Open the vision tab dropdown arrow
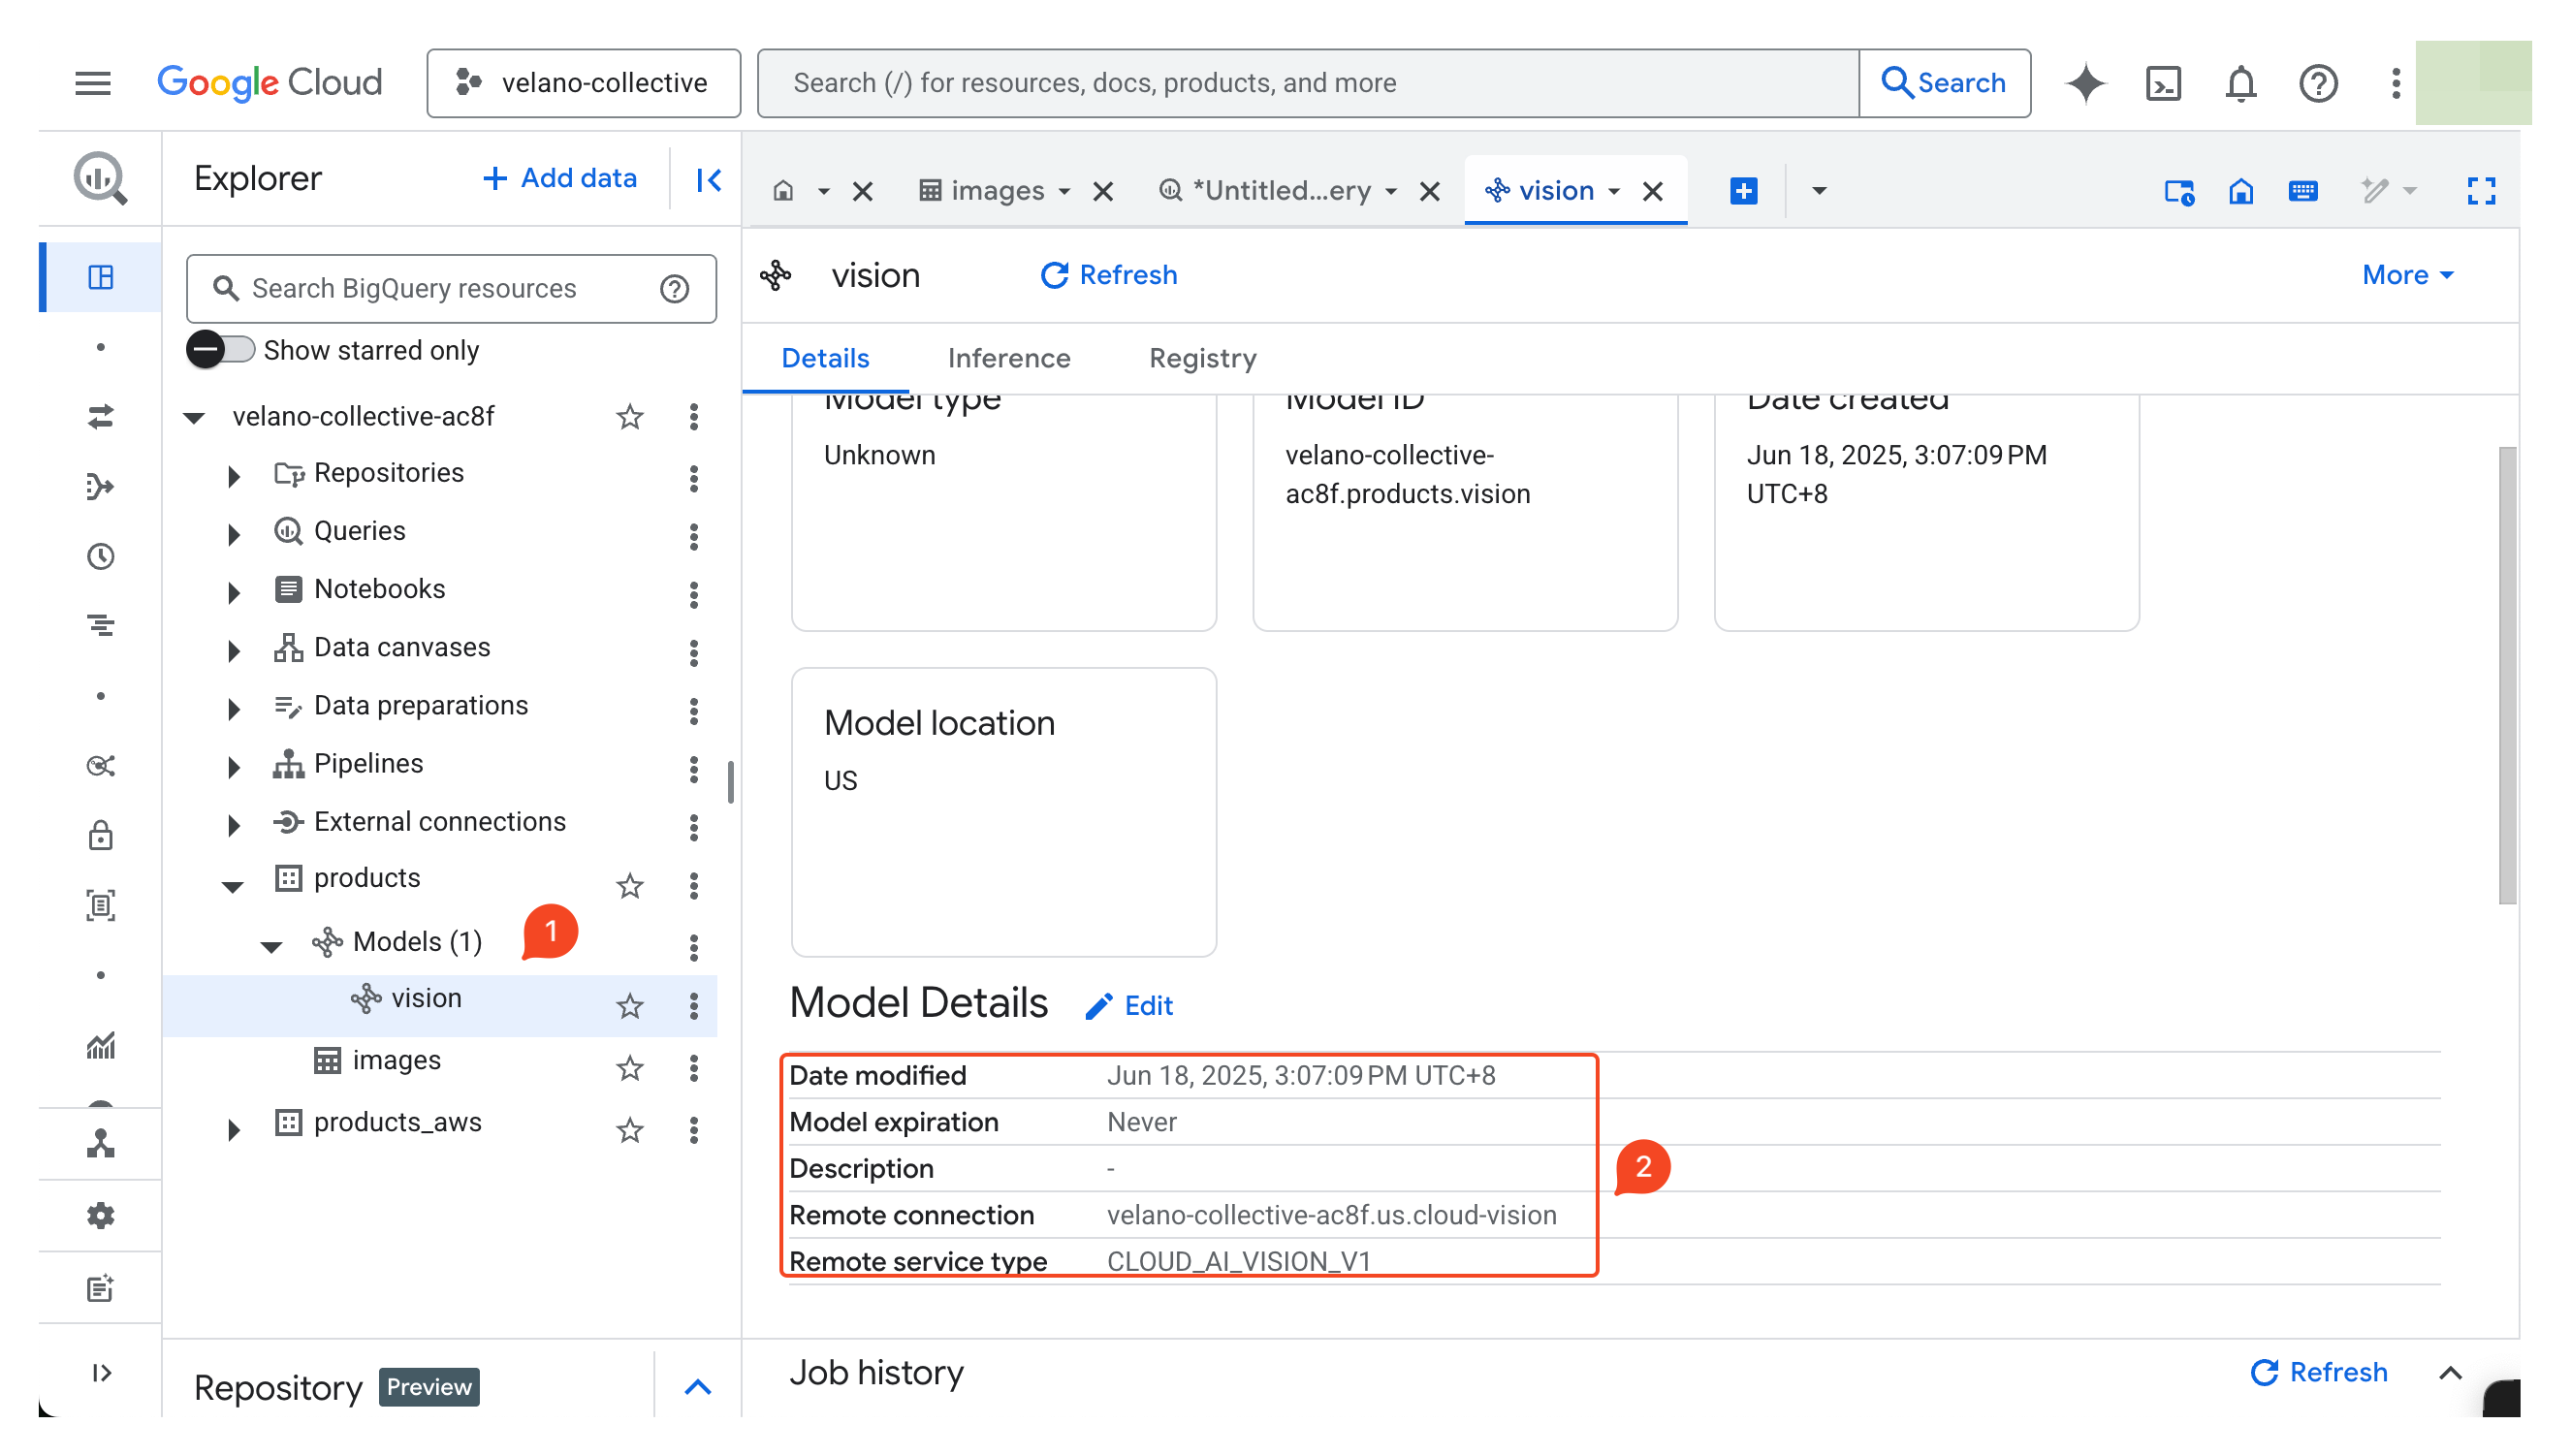Image resolution: width=2571 pixels, height=1456 pixels. pyautogui.click(x=1614, y=191)
